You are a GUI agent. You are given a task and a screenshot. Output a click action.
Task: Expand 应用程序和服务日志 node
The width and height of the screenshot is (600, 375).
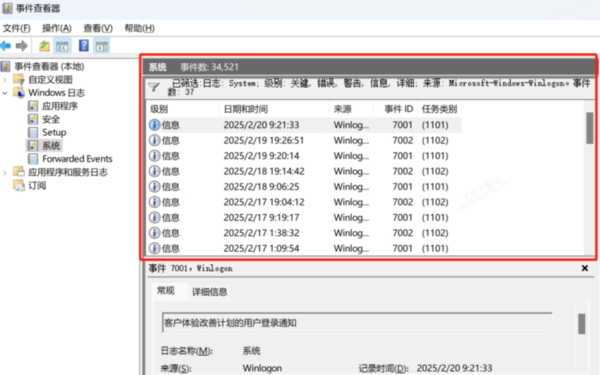pos(5,173)
